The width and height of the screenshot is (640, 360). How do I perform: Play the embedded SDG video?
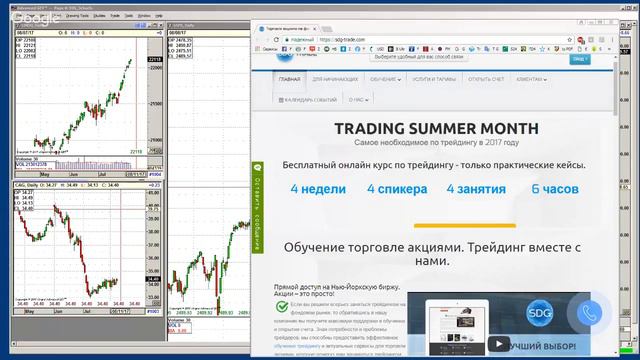pos(499,344)
